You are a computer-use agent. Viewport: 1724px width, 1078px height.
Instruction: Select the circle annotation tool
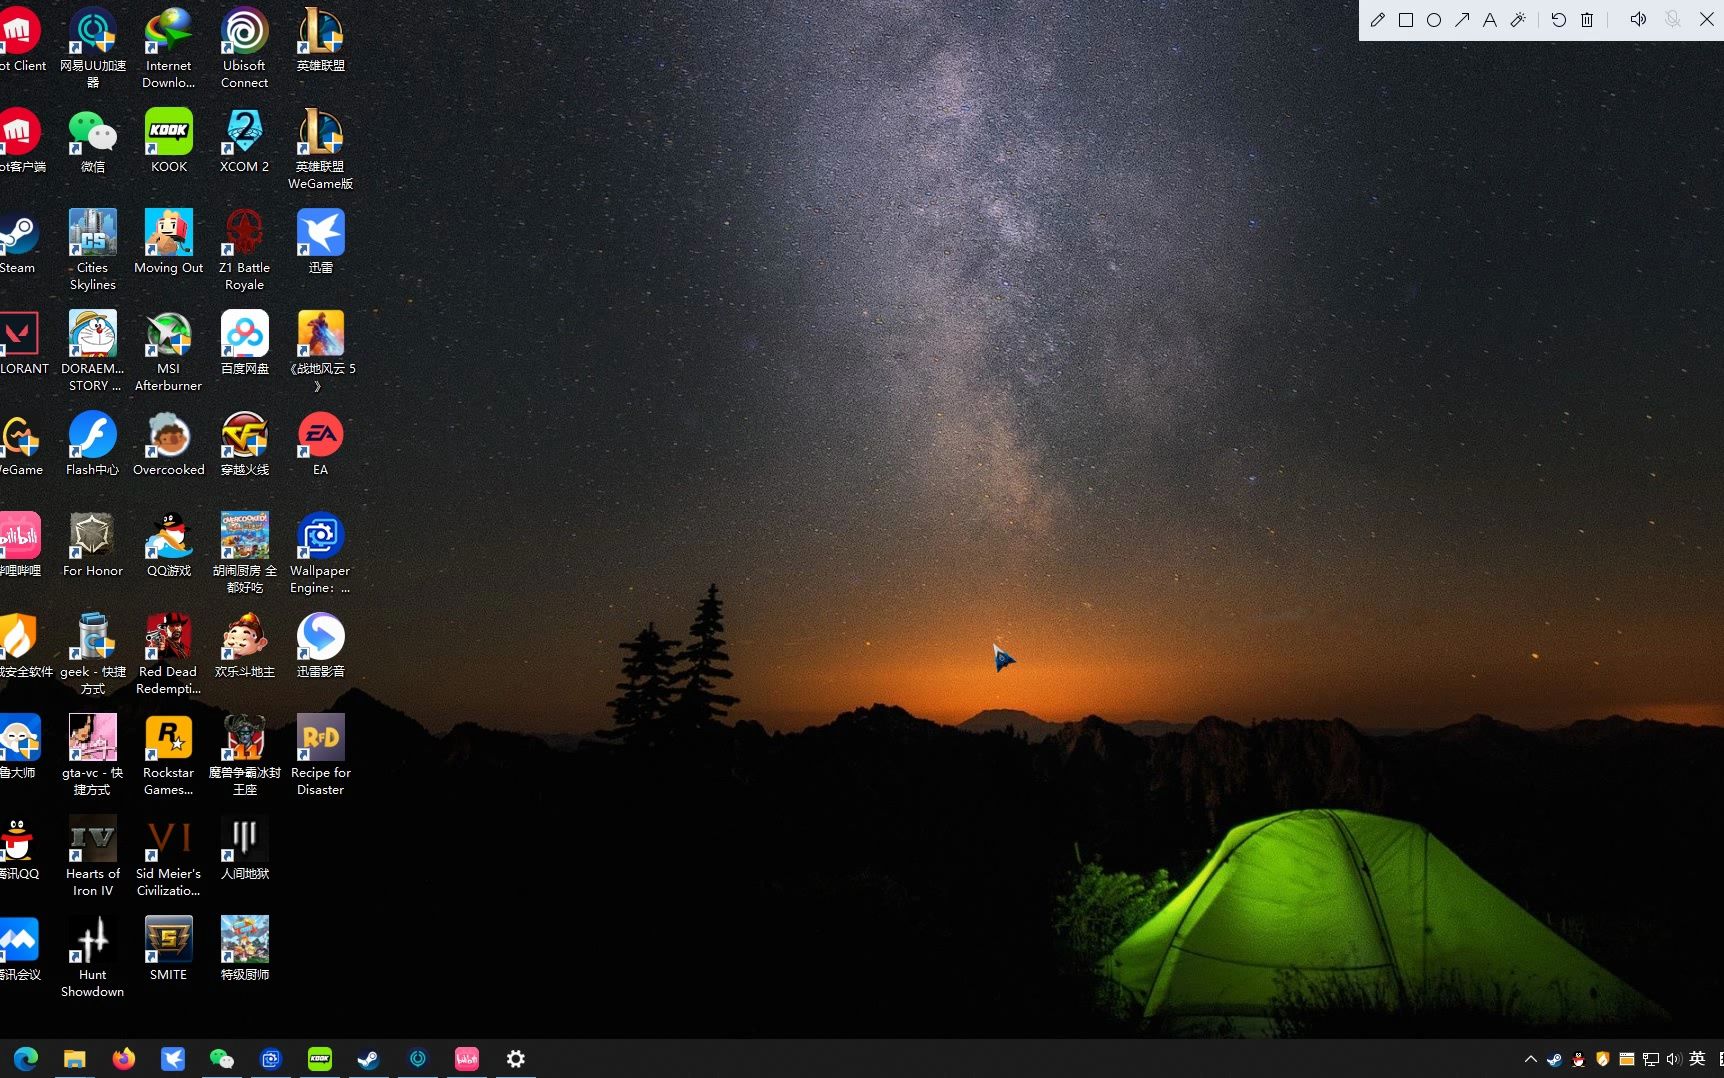pos(1433,20)
